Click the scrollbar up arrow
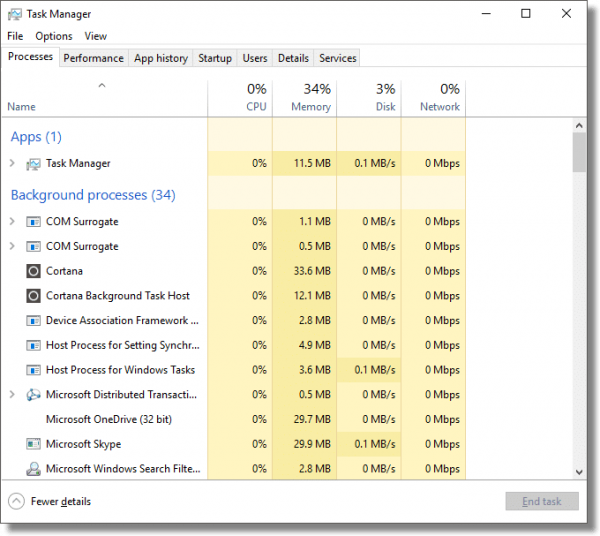 579,125
